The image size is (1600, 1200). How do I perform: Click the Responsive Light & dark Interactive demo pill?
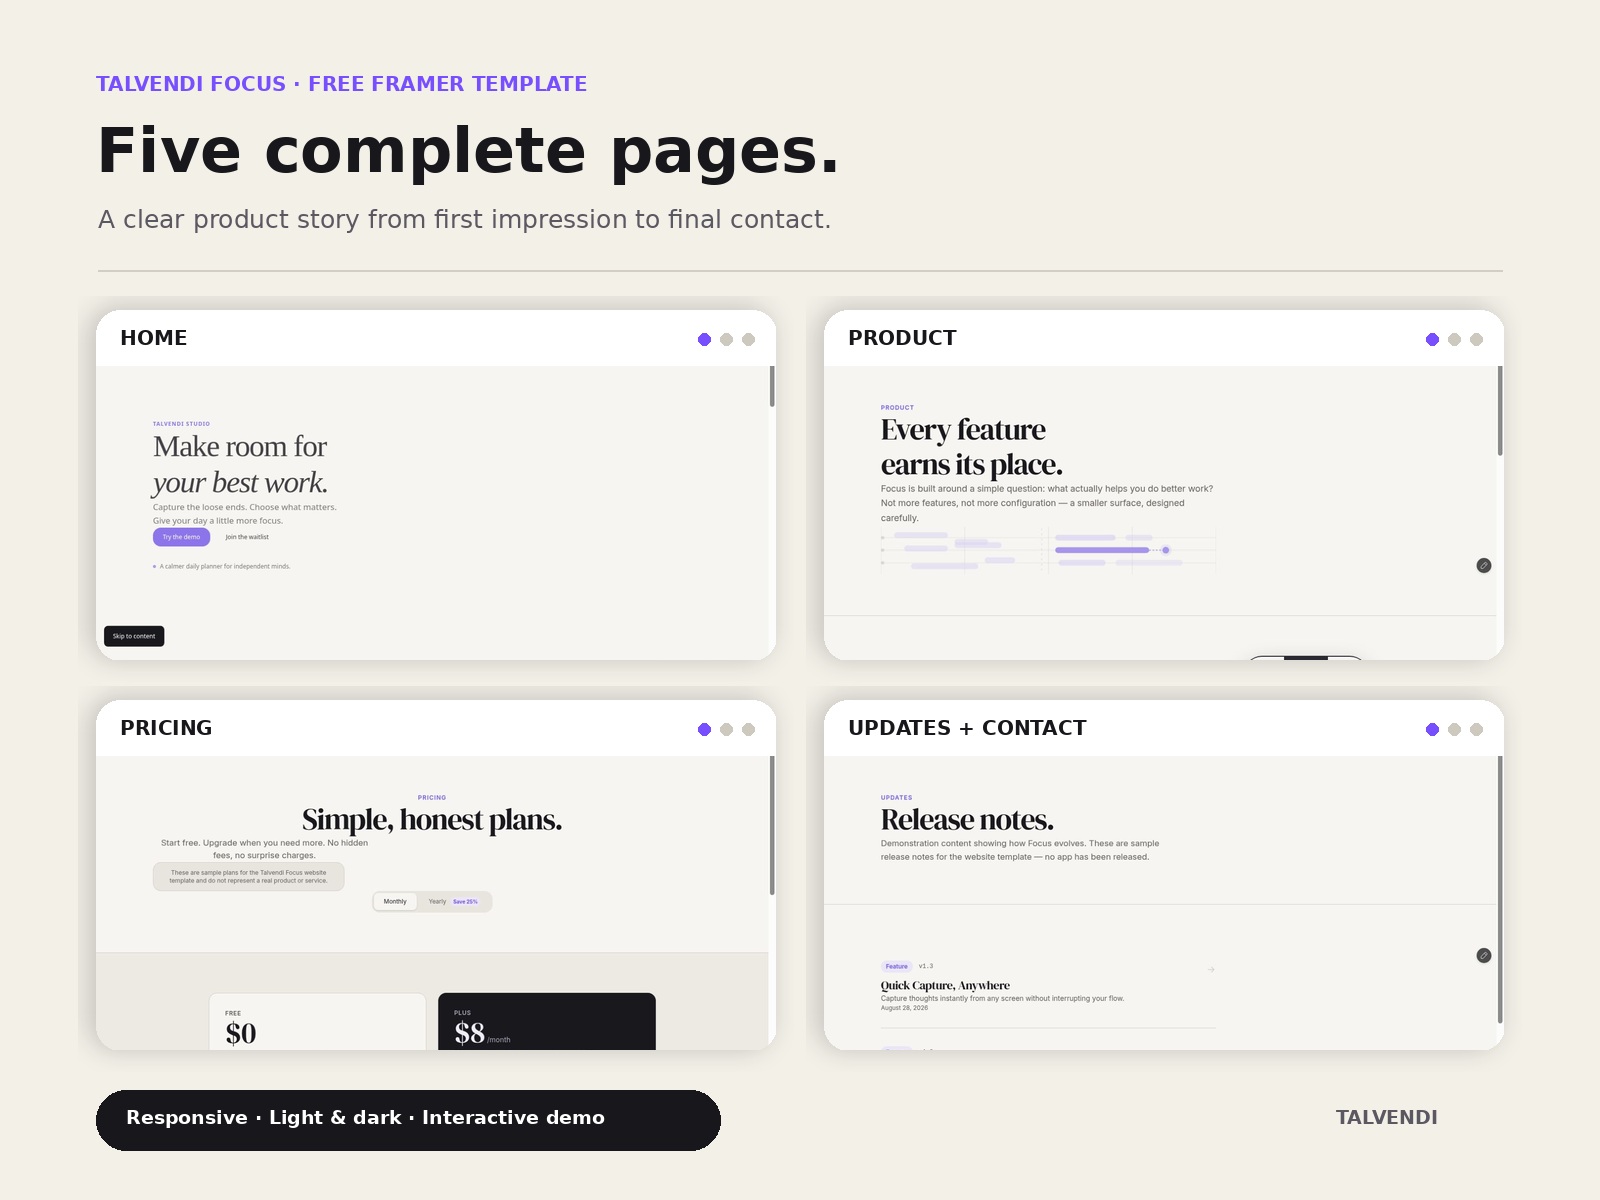point(408,1120)
